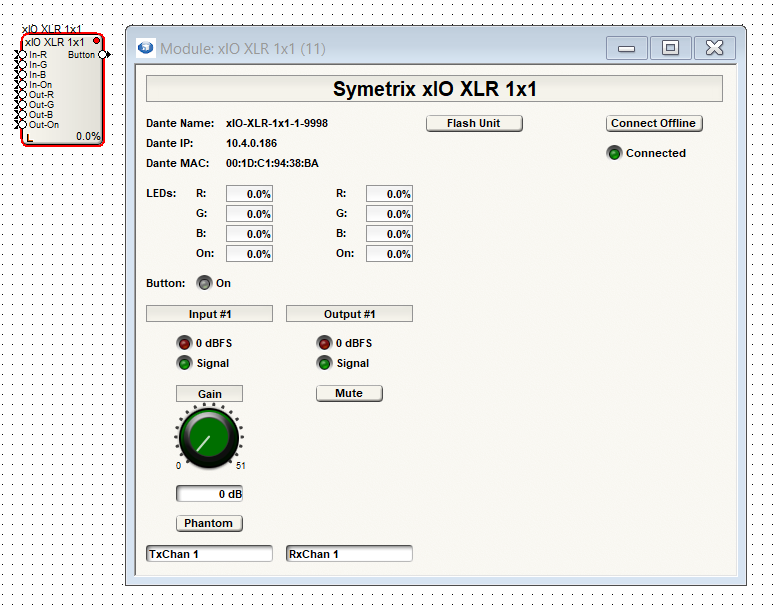Click second LED group G percentage field
This screenshot has width=773, height=612.
point(389,214)
